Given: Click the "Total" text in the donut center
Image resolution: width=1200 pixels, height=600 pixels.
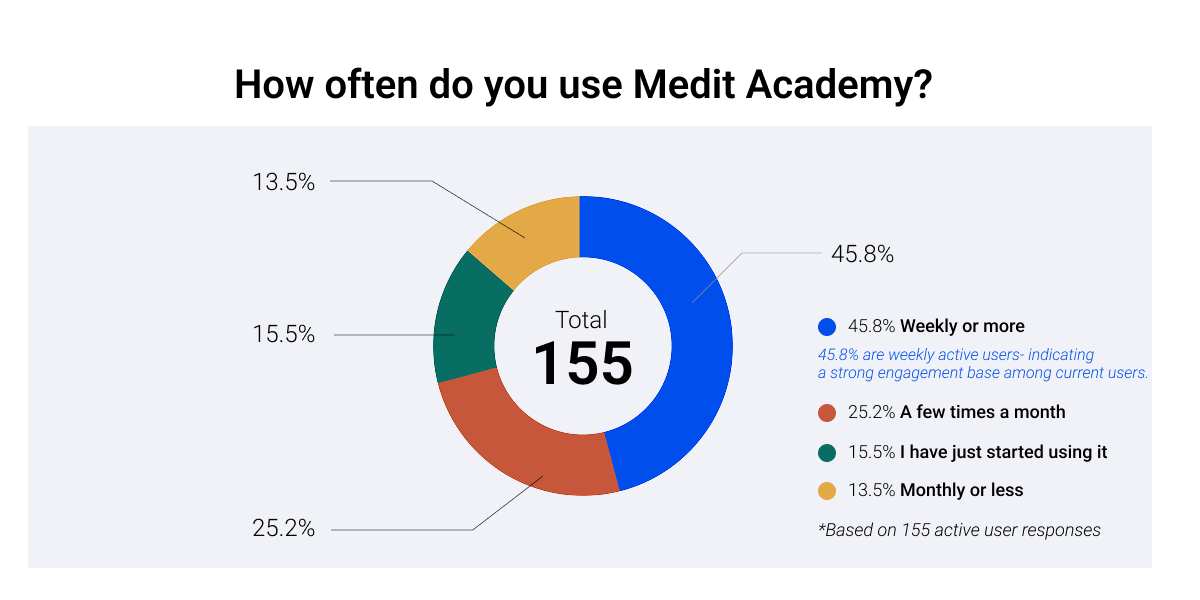Looking at the screenshot, I should click(582, 320).
